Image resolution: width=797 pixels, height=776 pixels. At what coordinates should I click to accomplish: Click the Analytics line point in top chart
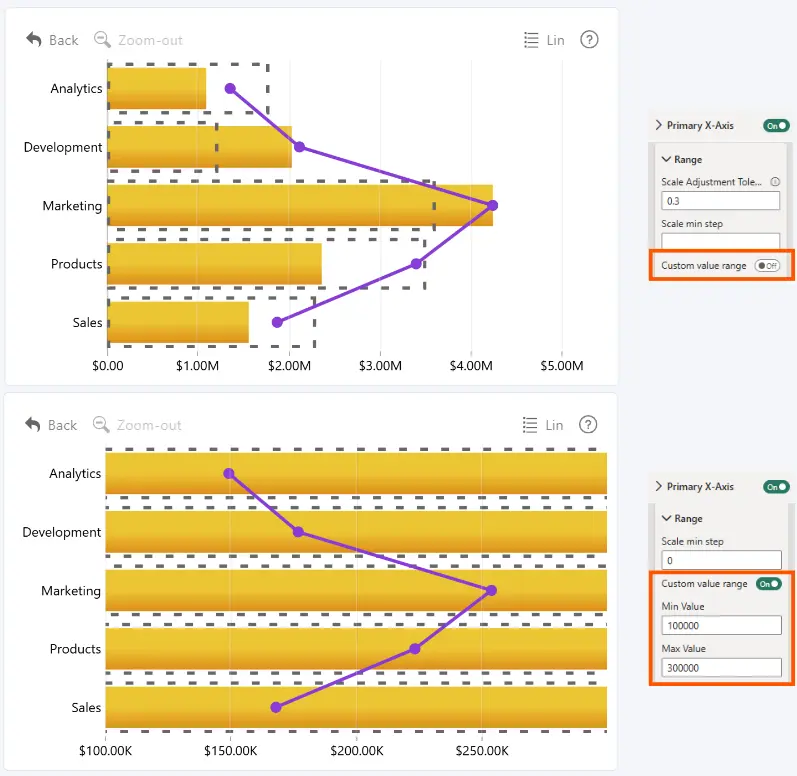coord(230,88)
